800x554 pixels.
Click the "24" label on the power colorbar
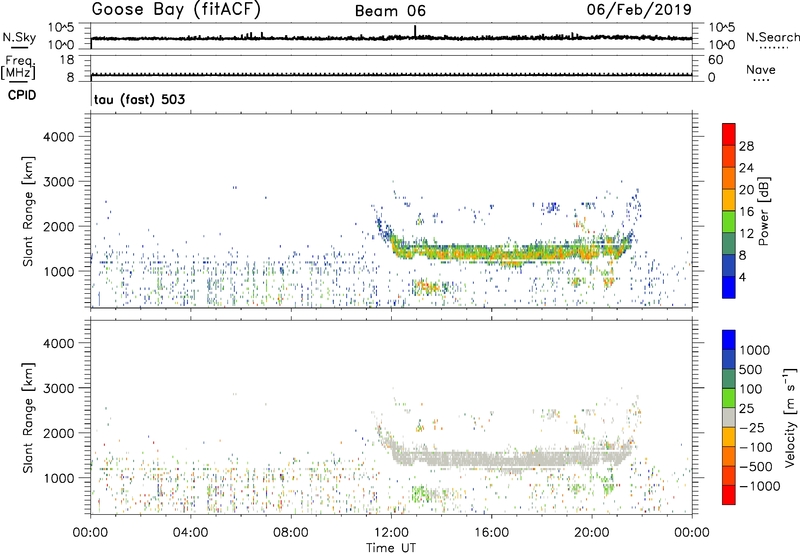coord(746,168)
